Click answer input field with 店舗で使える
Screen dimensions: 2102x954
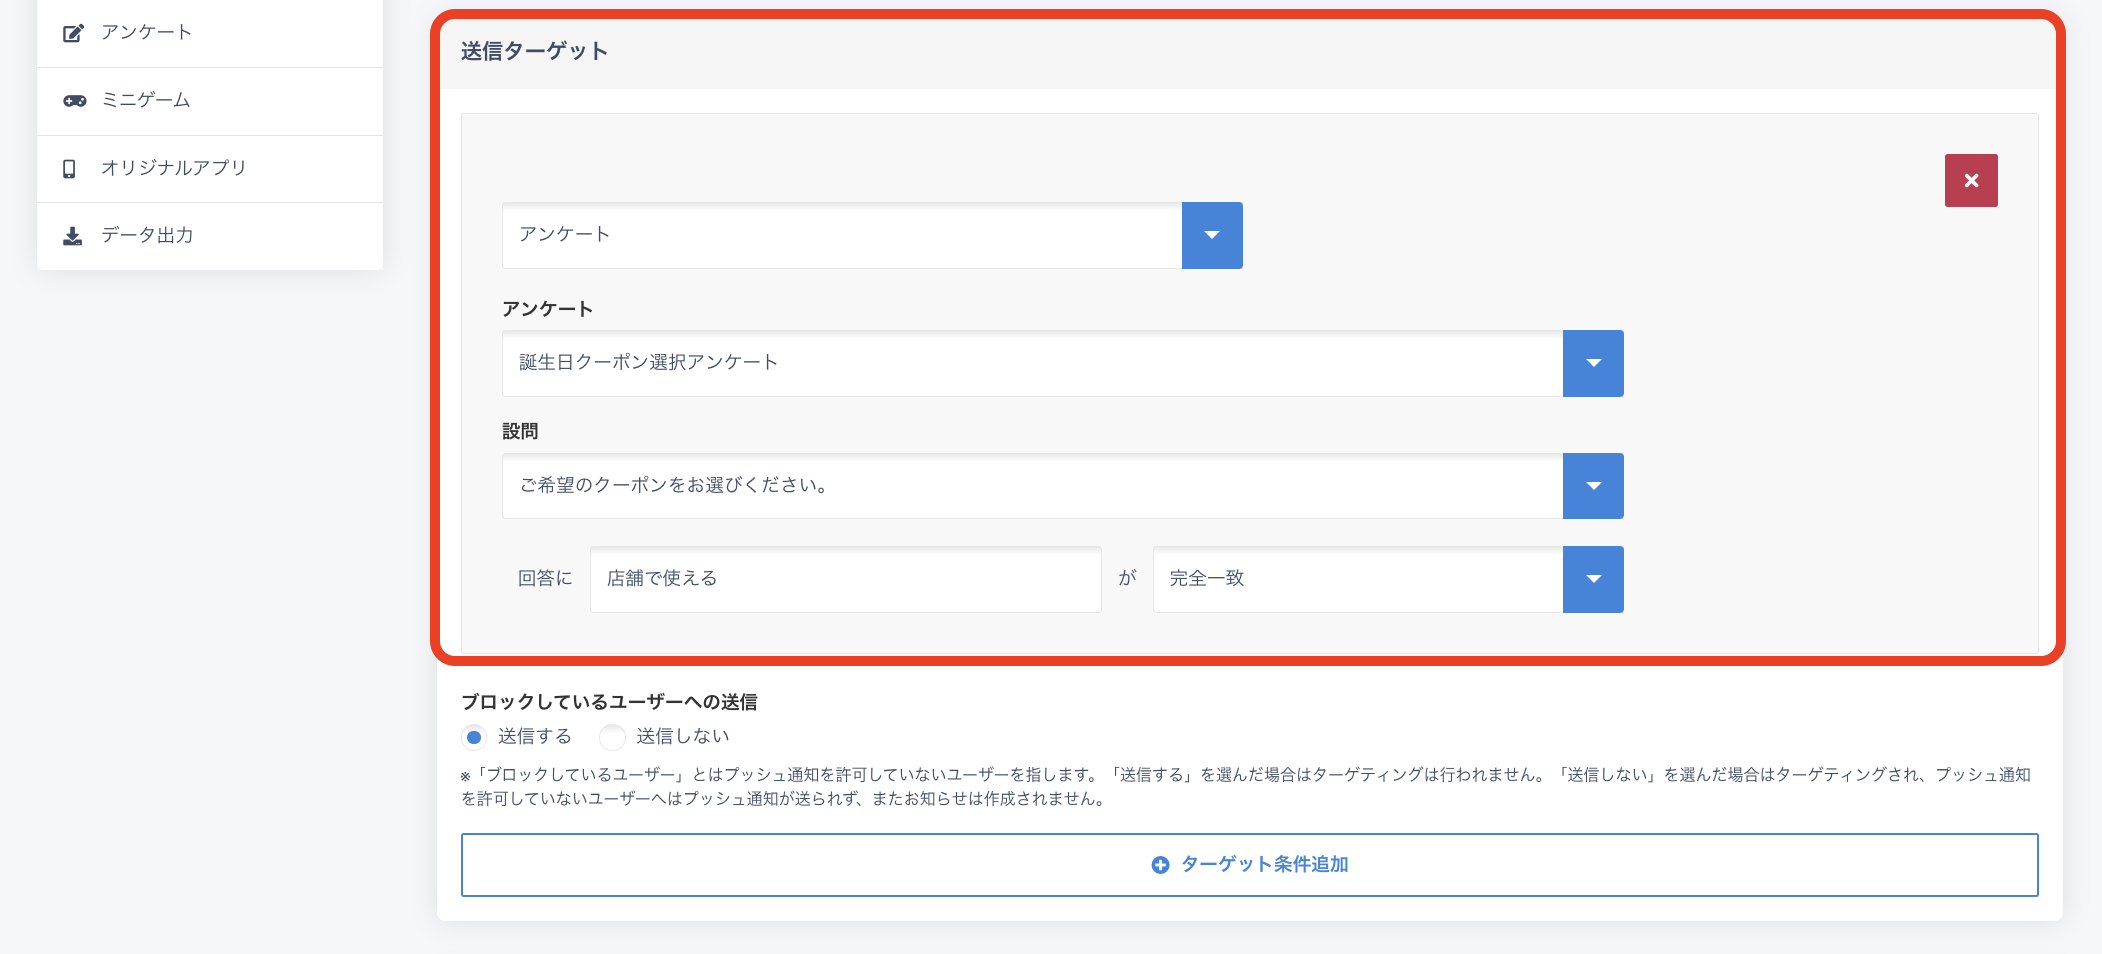tap(845, 579)
